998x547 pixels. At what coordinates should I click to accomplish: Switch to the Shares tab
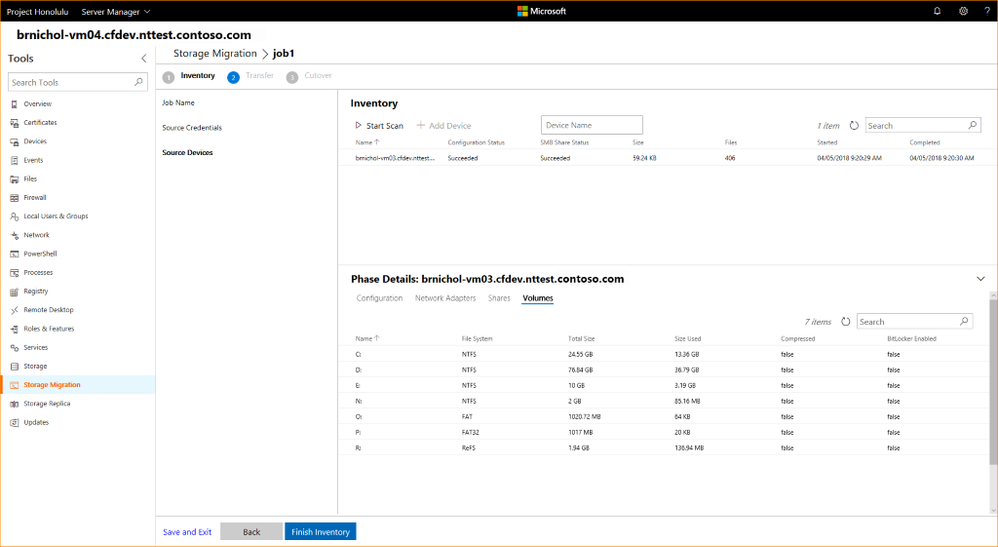pos(499,298)
